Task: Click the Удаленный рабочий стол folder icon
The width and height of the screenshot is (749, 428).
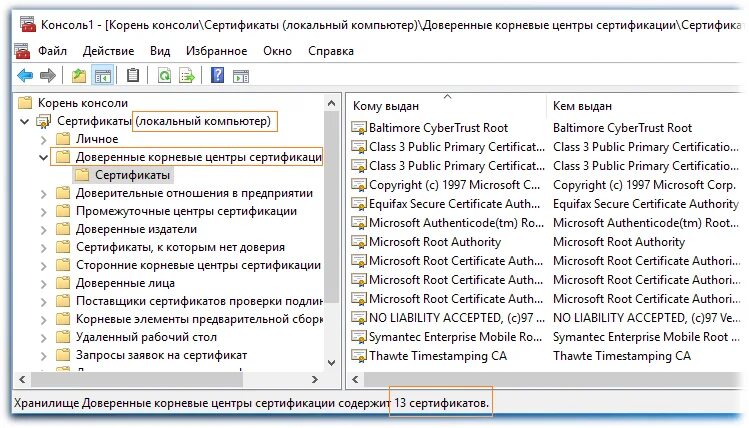Action: tap(63, 337)
